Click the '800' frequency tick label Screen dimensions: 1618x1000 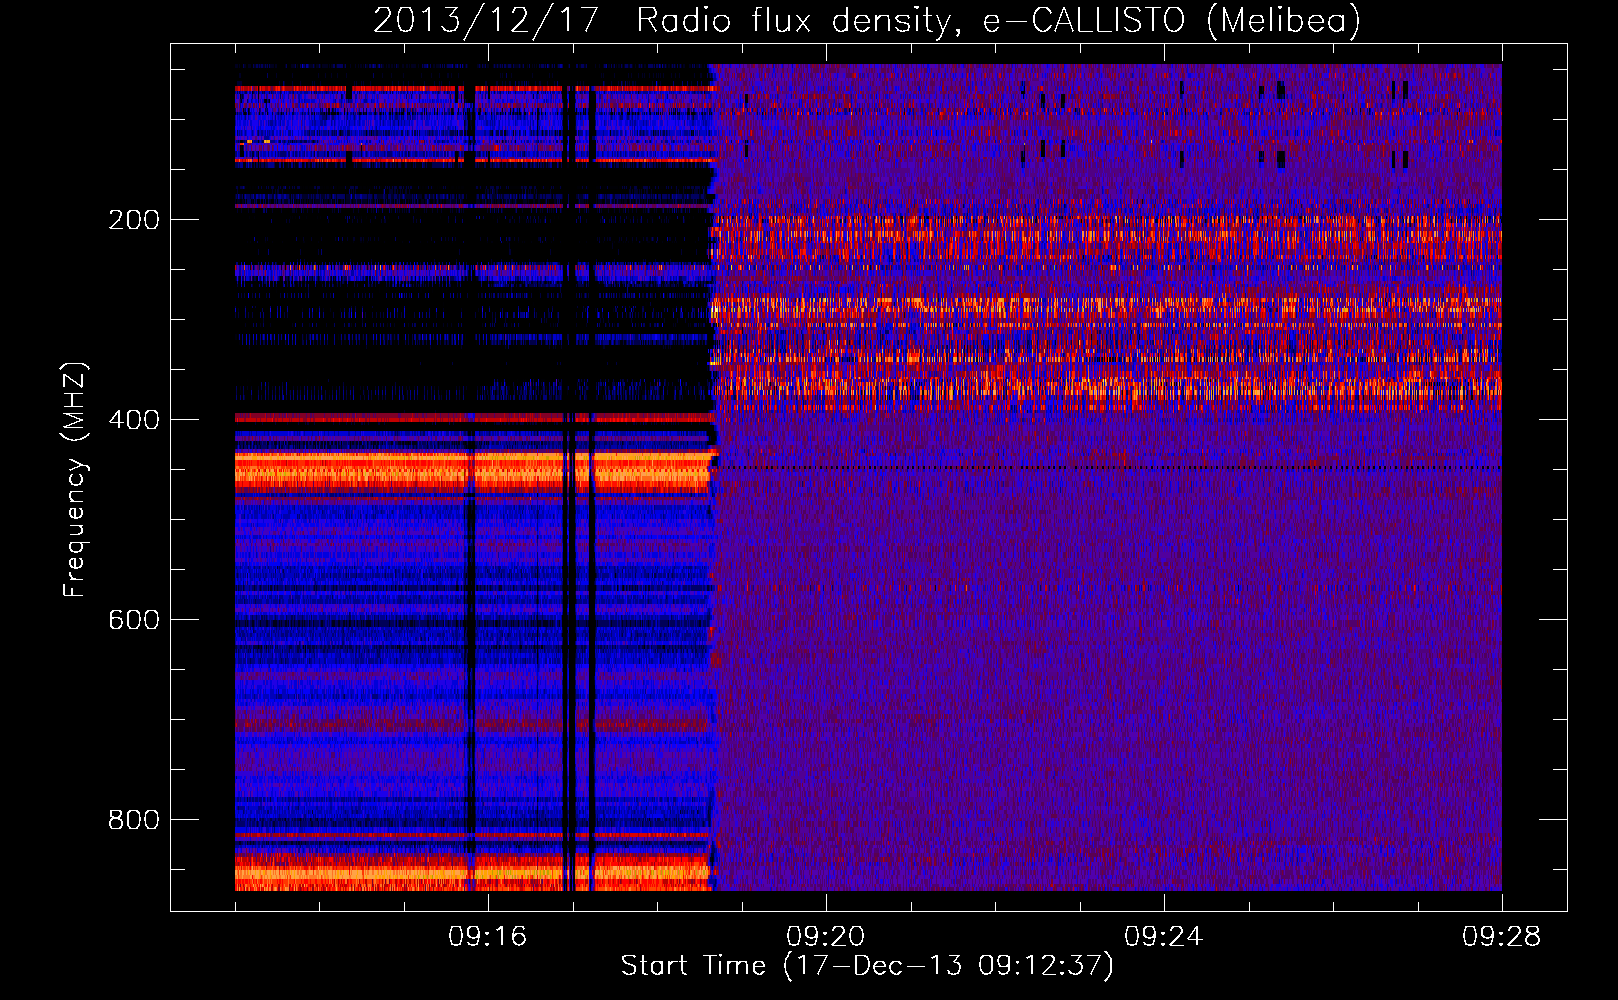[x=134, y=820]
